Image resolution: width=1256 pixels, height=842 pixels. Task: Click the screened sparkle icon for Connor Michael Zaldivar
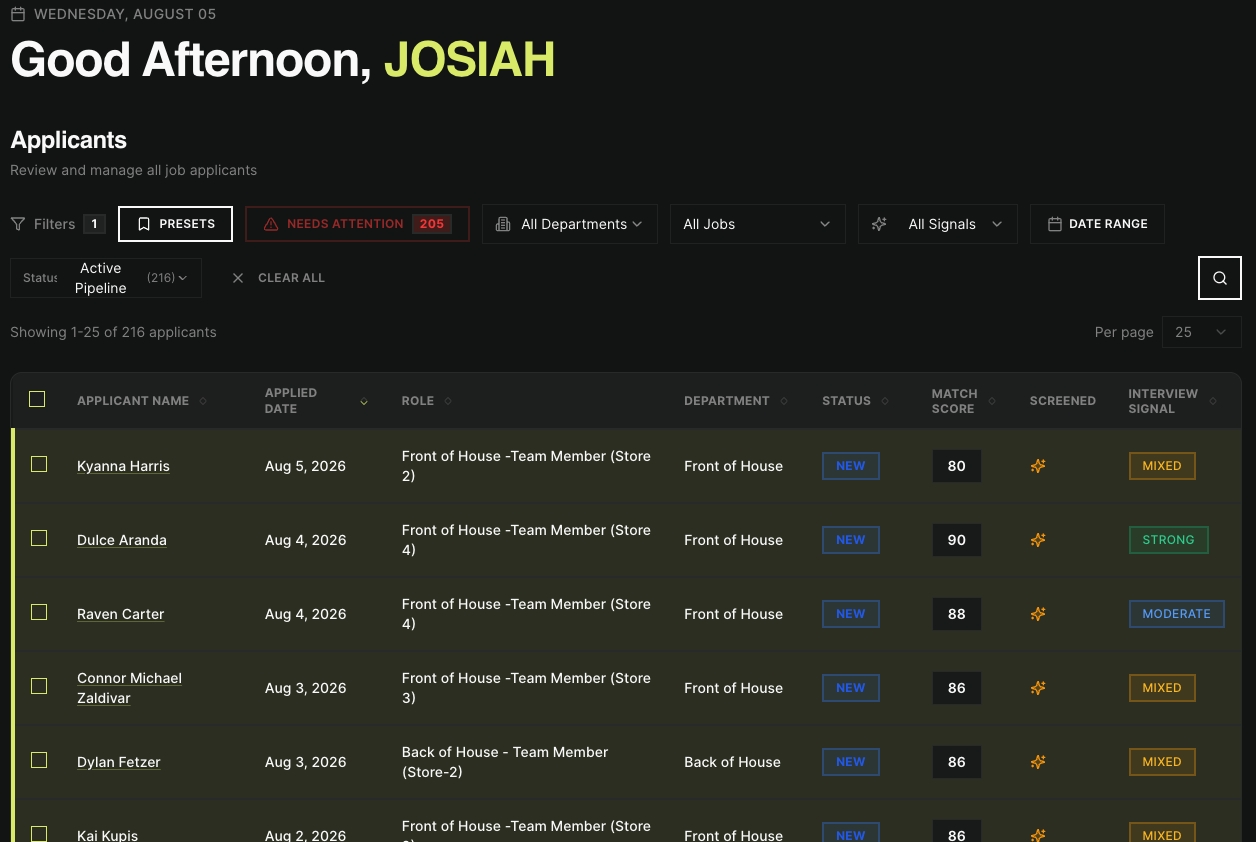(x=1038, y=688)
